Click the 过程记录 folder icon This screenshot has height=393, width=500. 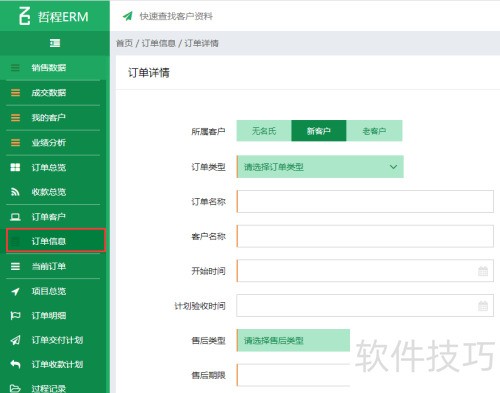point(15,388)
